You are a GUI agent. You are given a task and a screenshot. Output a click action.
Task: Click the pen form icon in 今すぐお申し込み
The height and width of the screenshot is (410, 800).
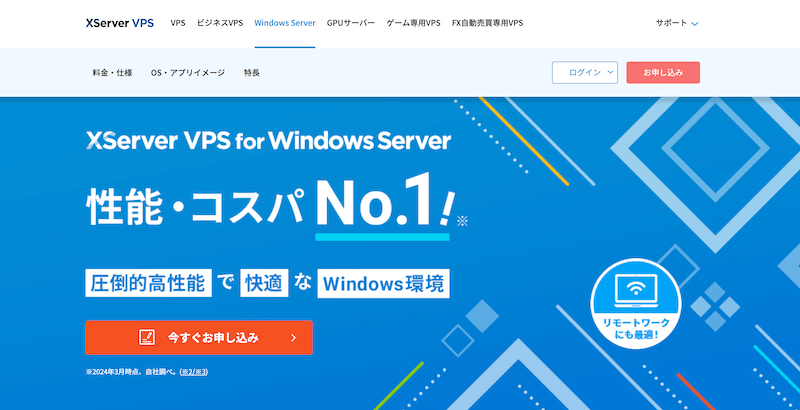146,337
